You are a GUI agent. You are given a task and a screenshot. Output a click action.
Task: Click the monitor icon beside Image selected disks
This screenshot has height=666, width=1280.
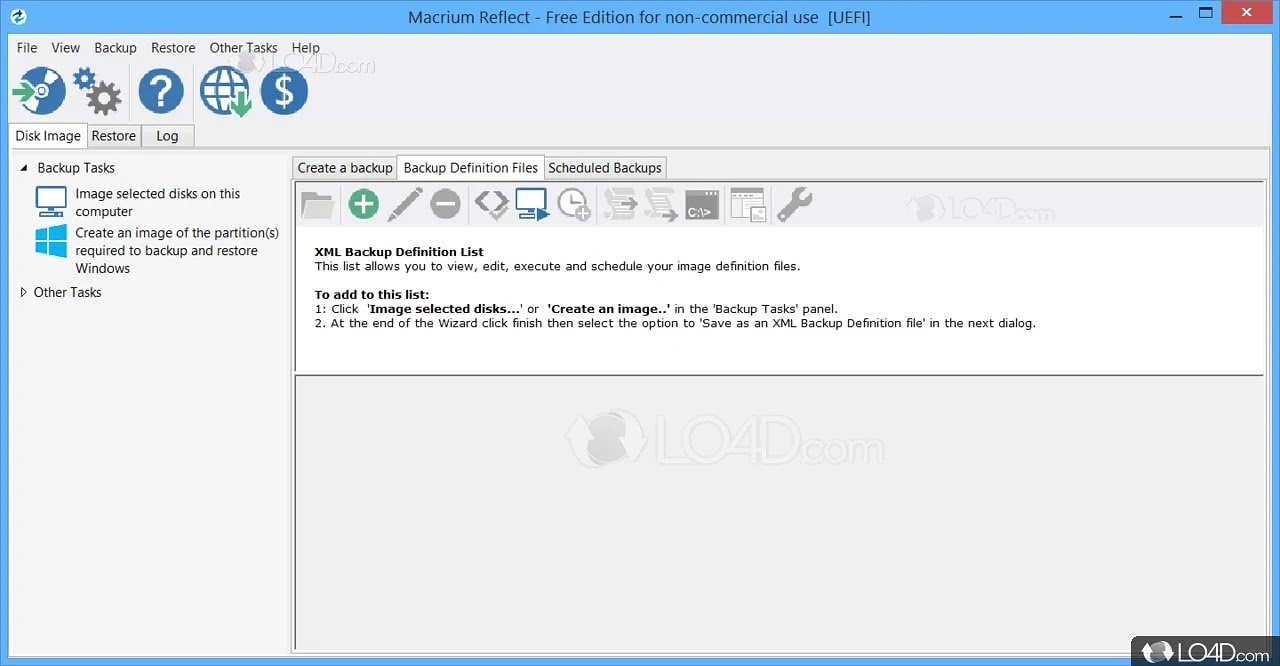pos(51,201)
